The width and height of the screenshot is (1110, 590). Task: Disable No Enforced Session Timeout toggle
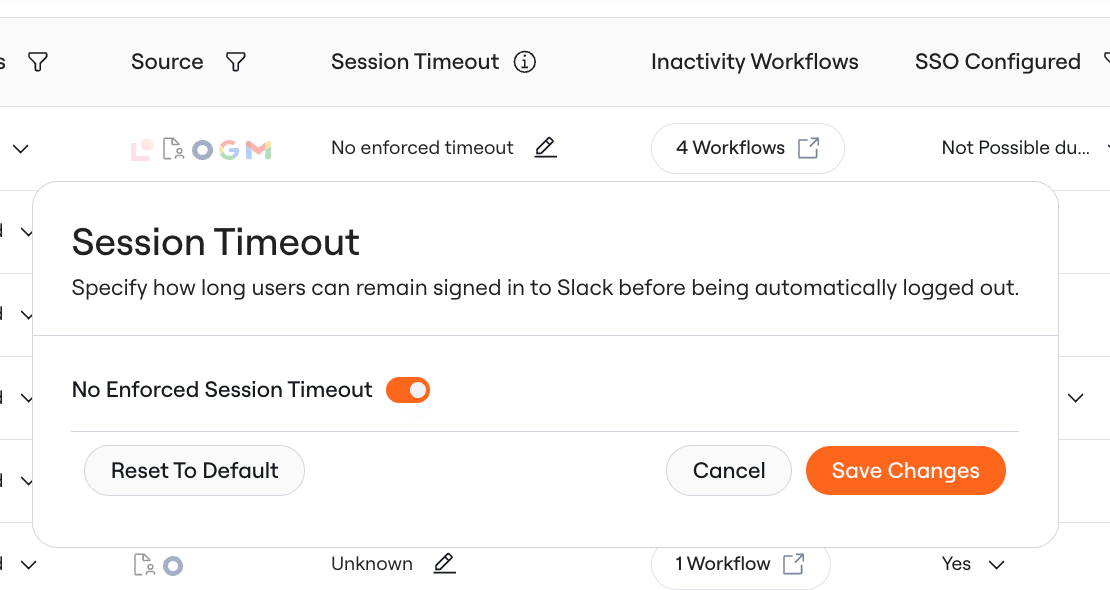point(408,390)
